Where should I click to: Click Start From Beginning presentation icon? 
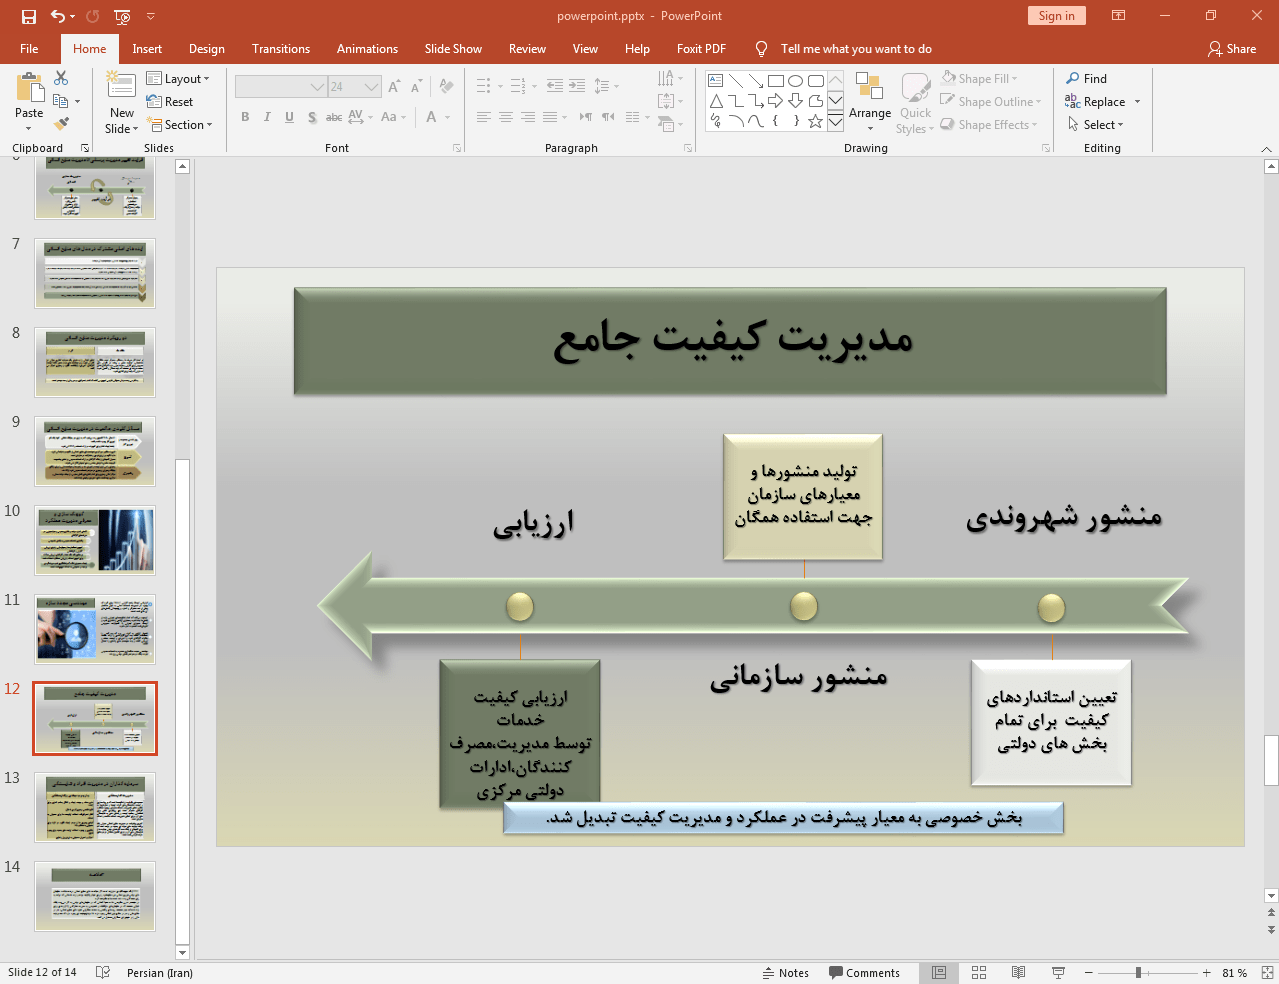(122, 16)
